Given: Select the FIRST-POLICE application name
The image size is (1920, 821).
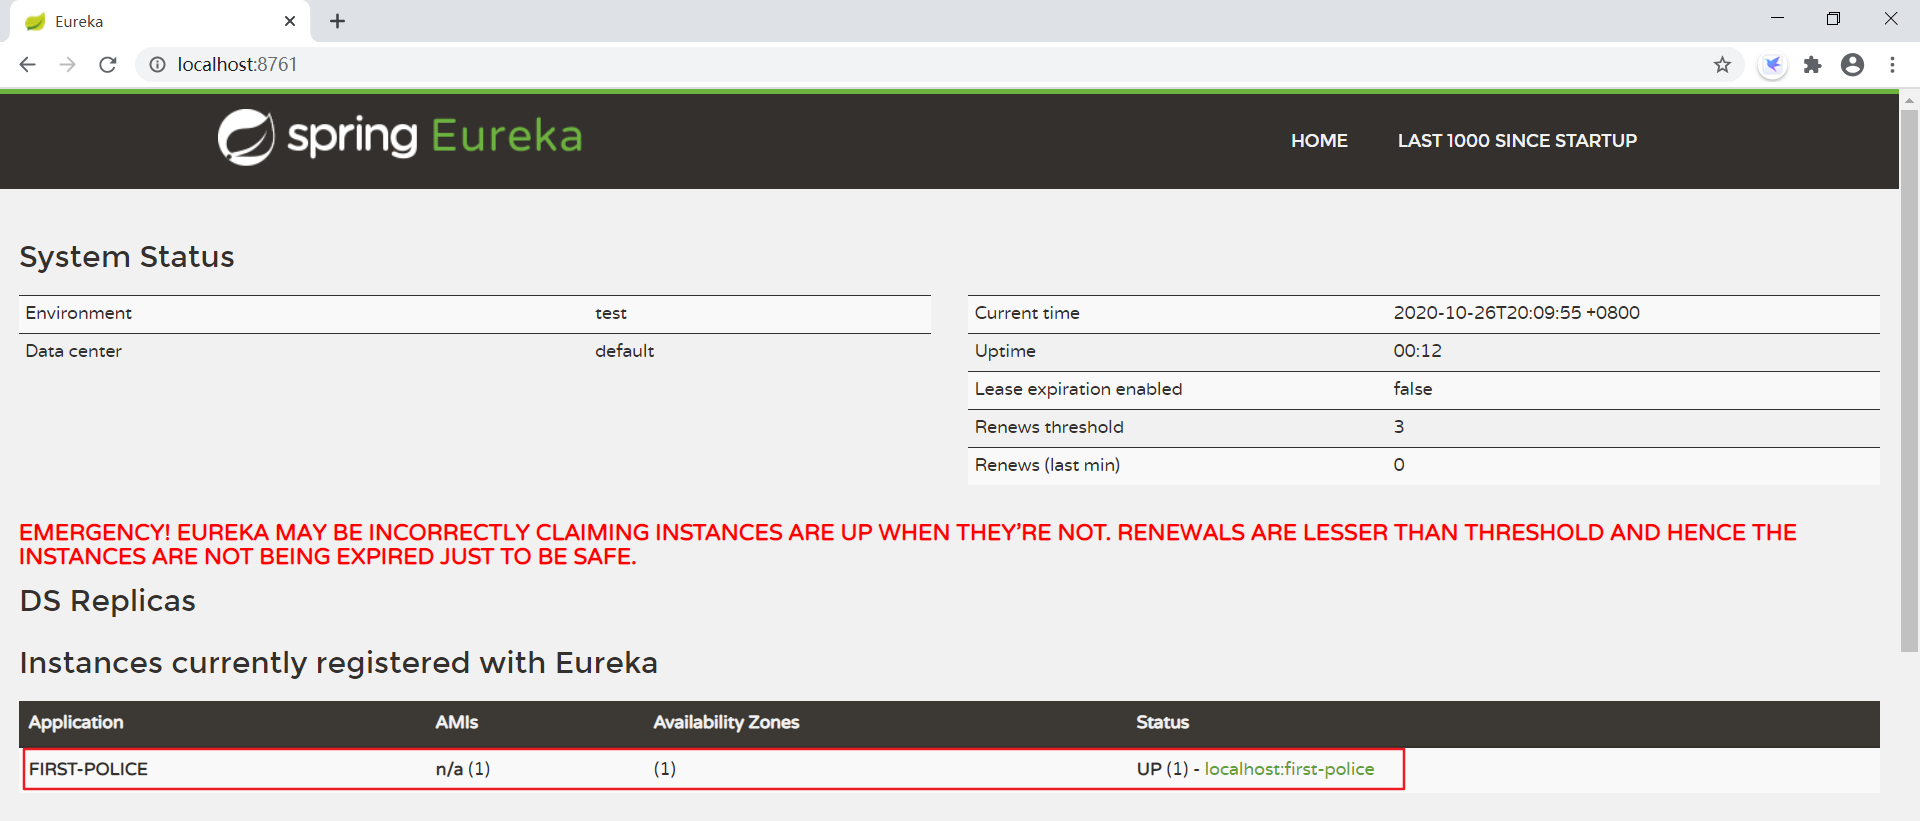Looking at the screenshot, I should click(x=88, y=769).
